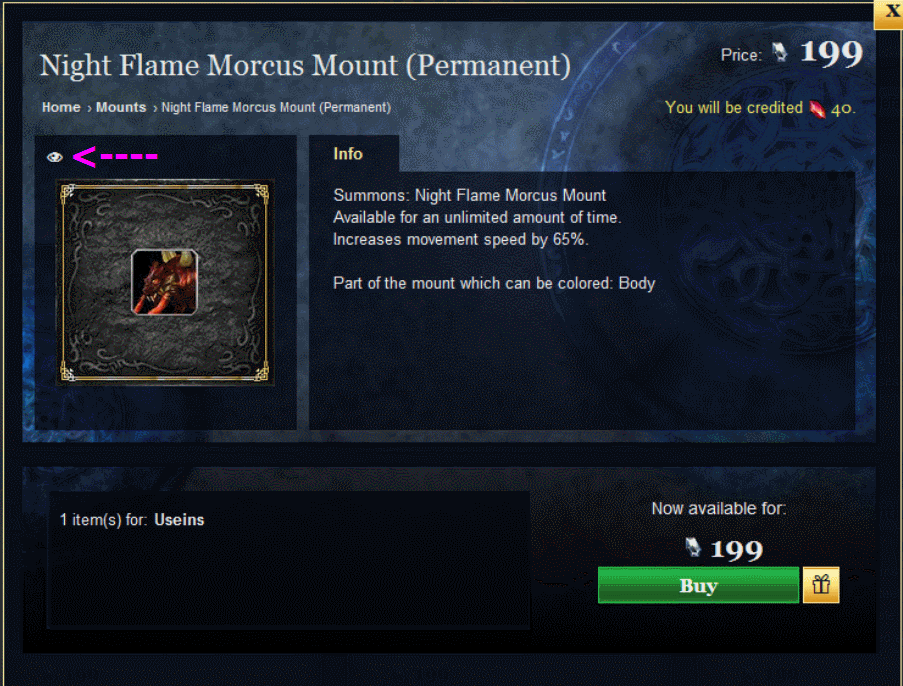Click the 'You will be credited' text
903x686 pixels.
[x=734, y=108]
